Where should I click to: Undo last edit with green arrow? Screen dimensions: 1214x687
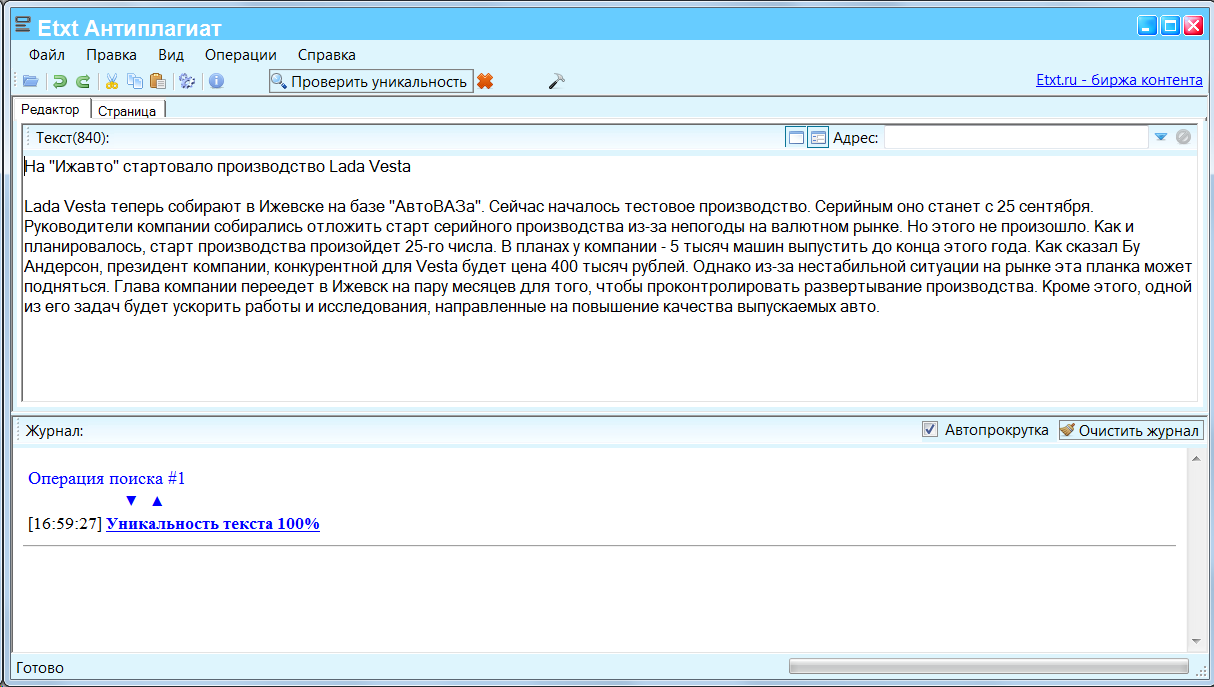coord(60,82)
